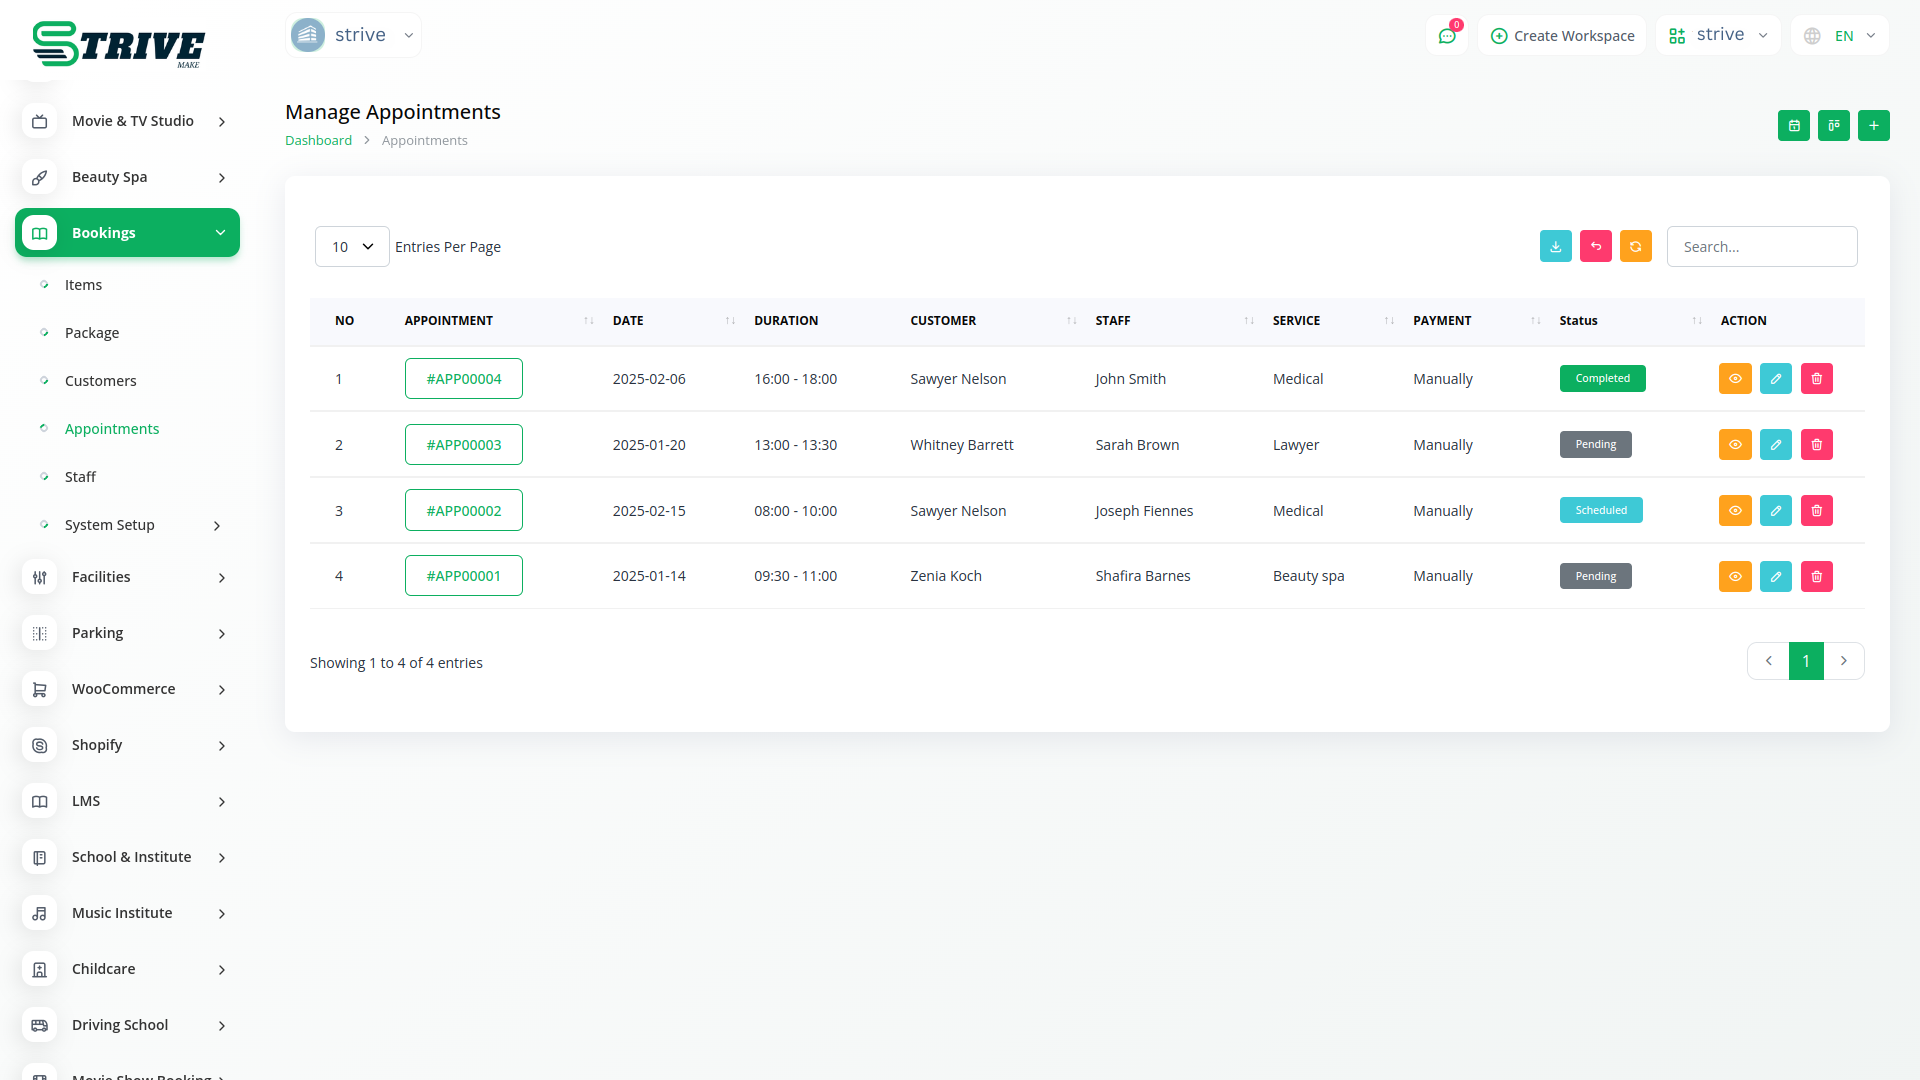Edit appointment #APP00003 with pencil icon
The width and height of the screenshot is (1920, 1080).
(x=1775, y=445)
